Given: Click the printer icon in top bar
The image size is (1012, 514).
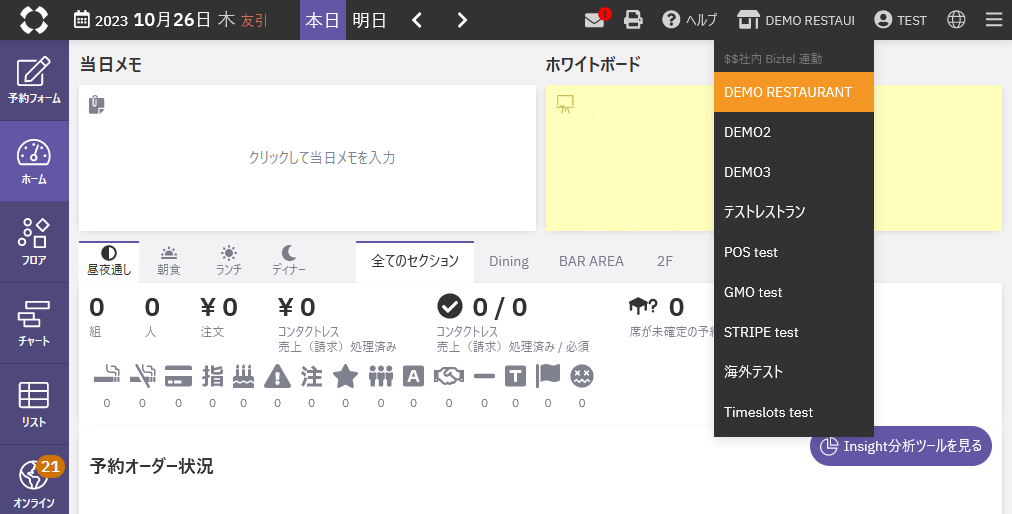Looking at the screenshot, I should click(x=633, y=20).
